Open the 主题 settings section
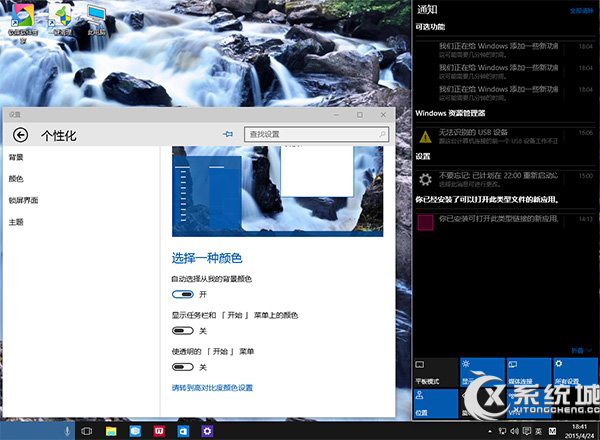Viewport: 600px width, 440px height. click(16, 222)
